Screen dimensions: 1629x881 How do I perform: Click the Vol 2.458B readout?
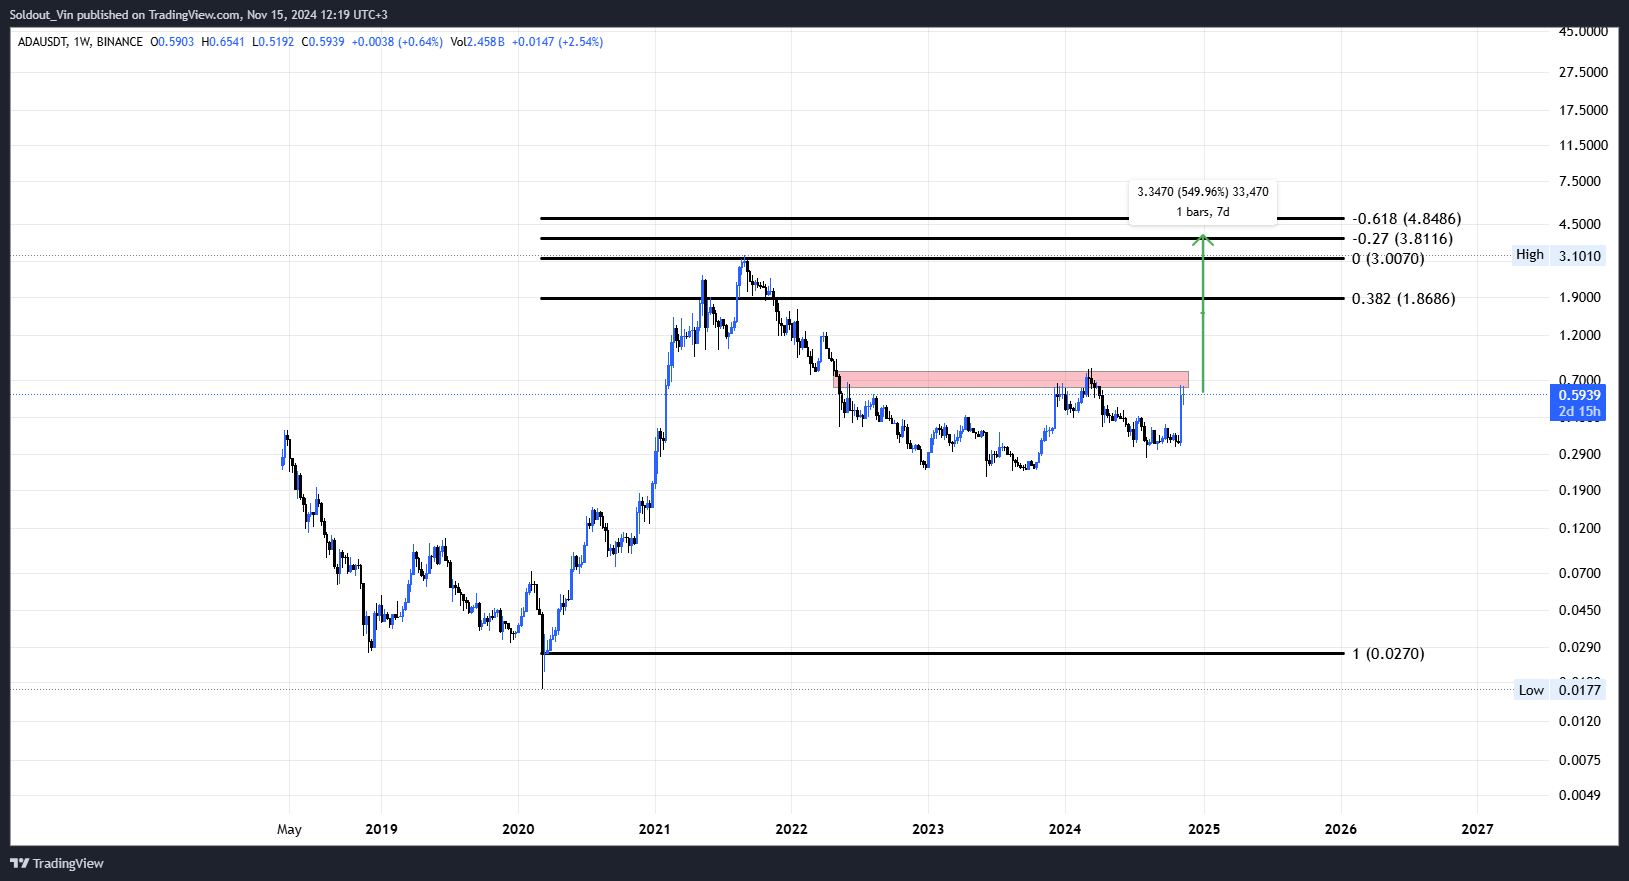pyautogui.click(x=477, y=42)
